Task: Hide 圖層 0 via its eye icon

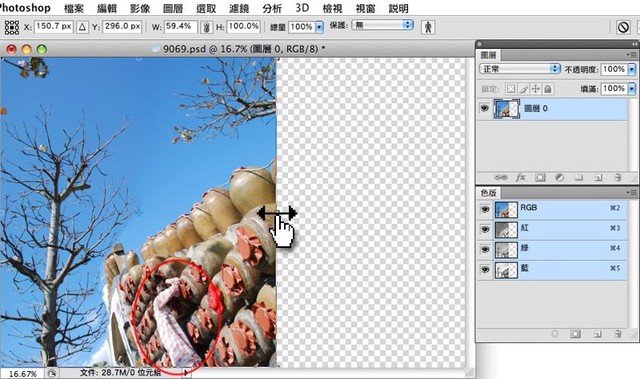Action: pyautogui.click(x=484, y=109)
